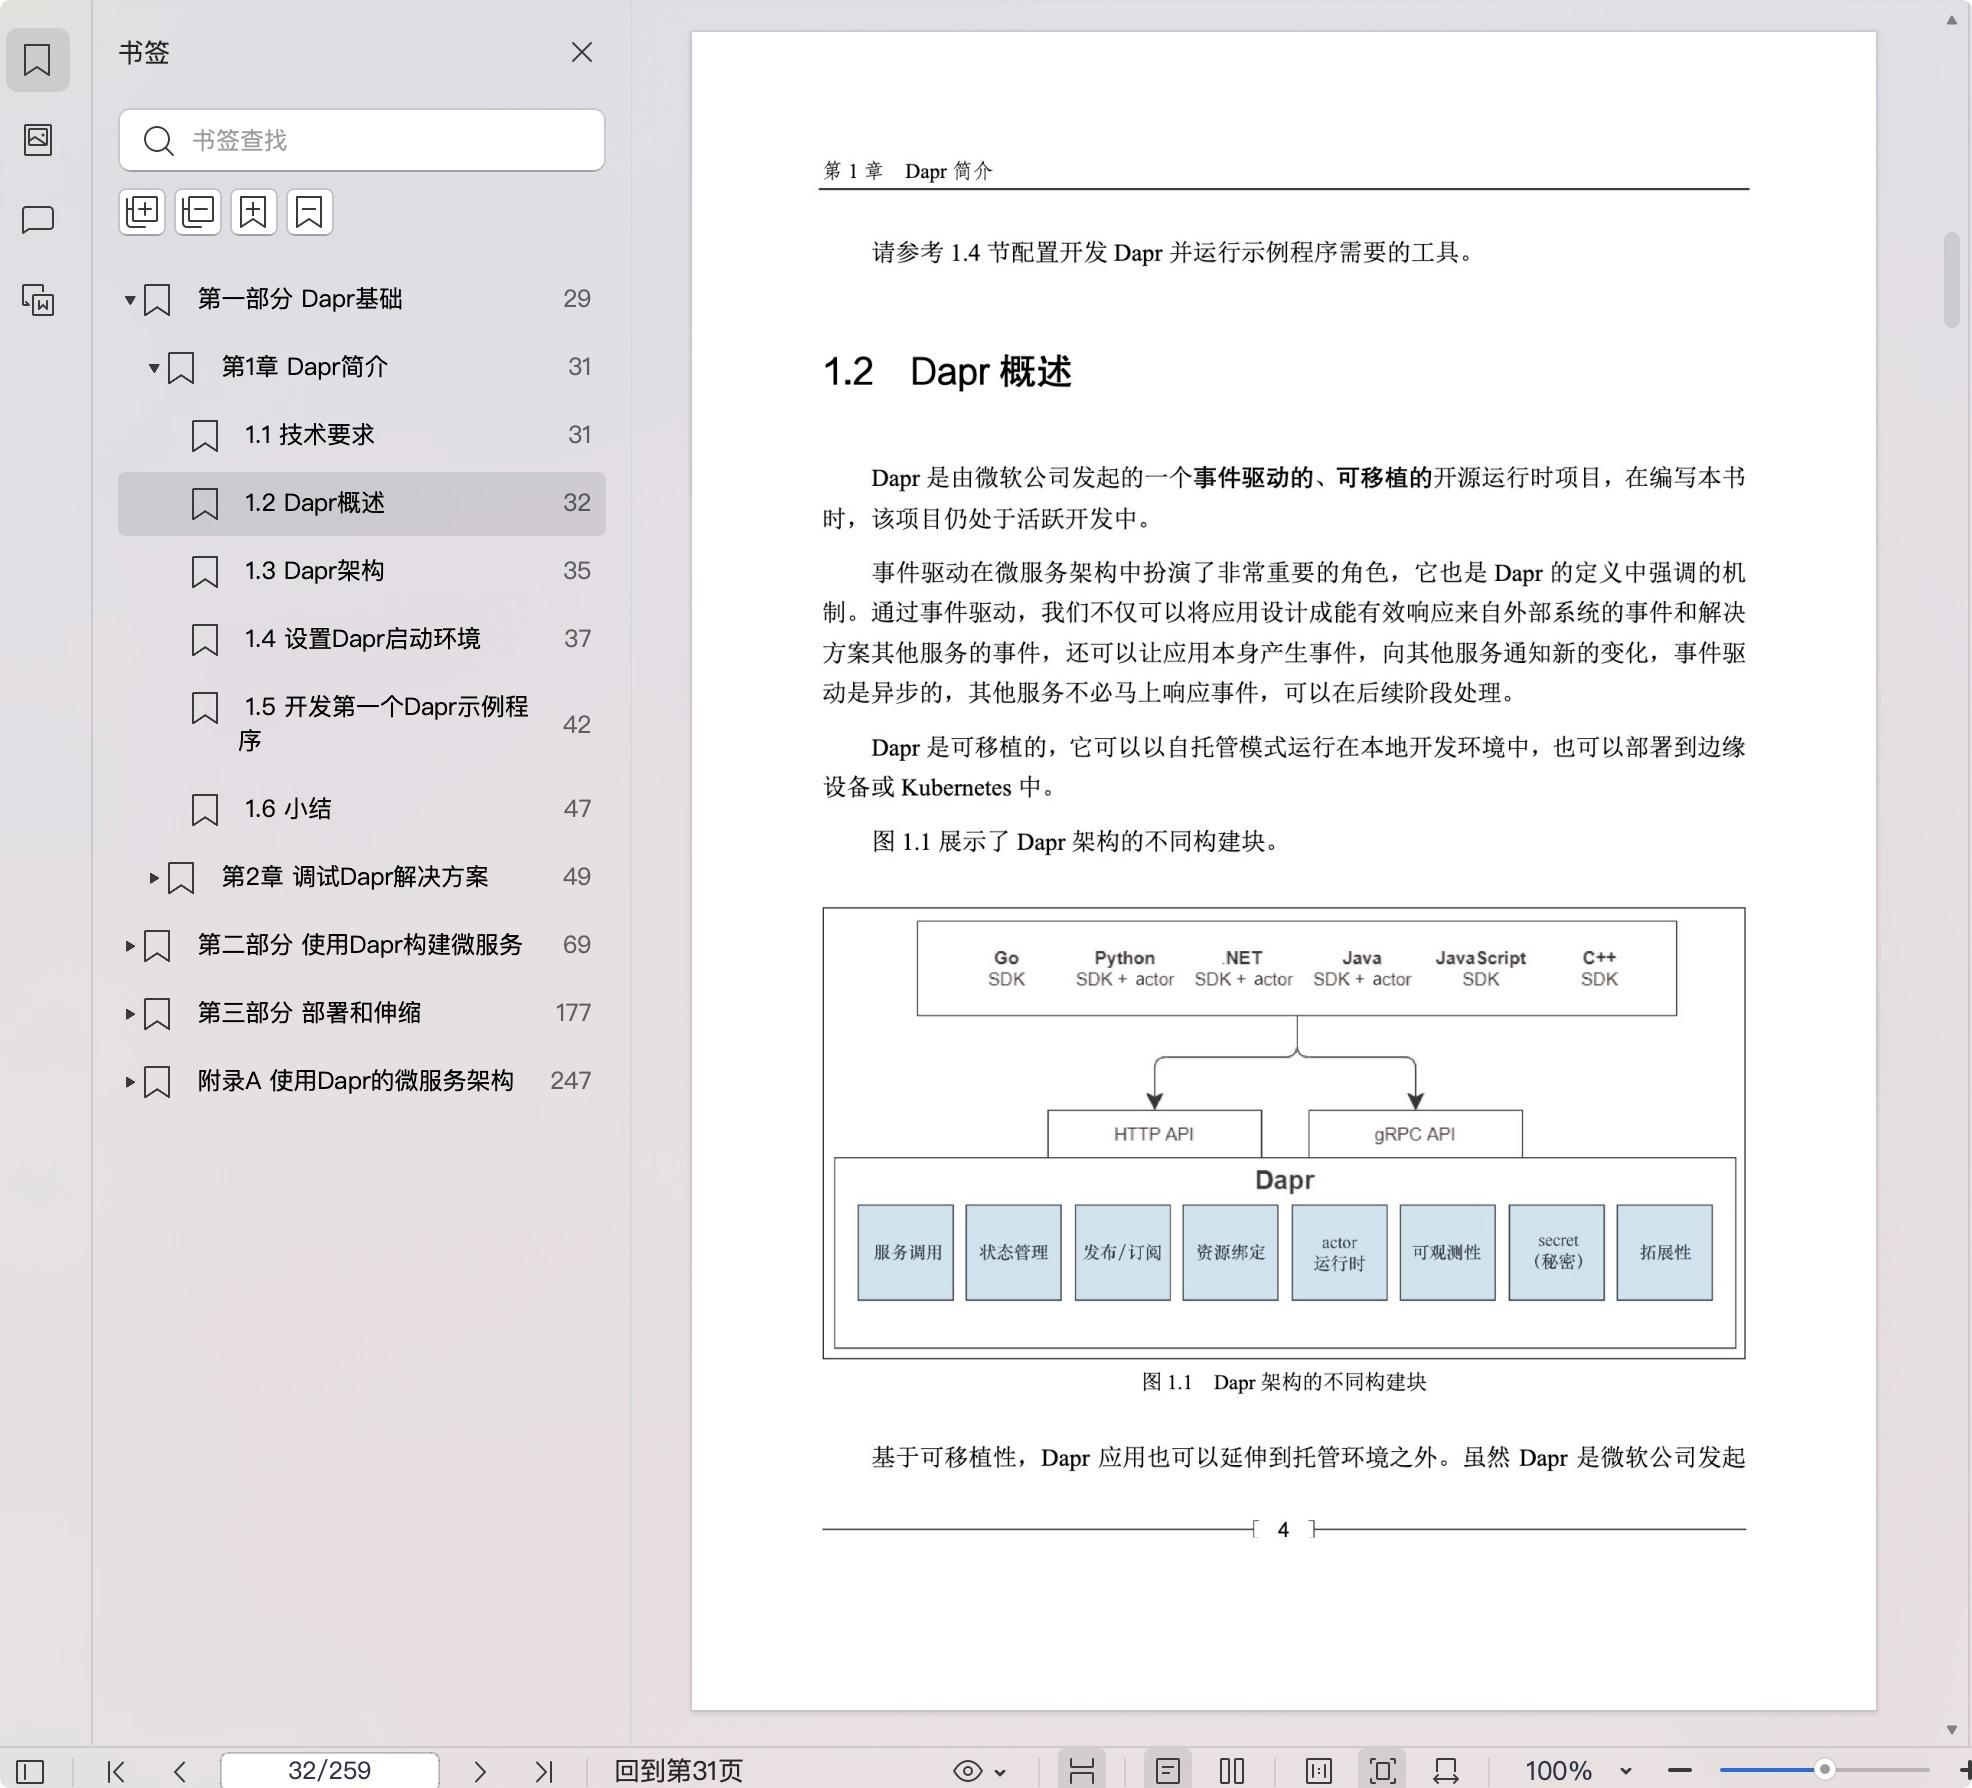
Task: Go to bookmark 1.1 技术要求
Action: pos(361,435)
